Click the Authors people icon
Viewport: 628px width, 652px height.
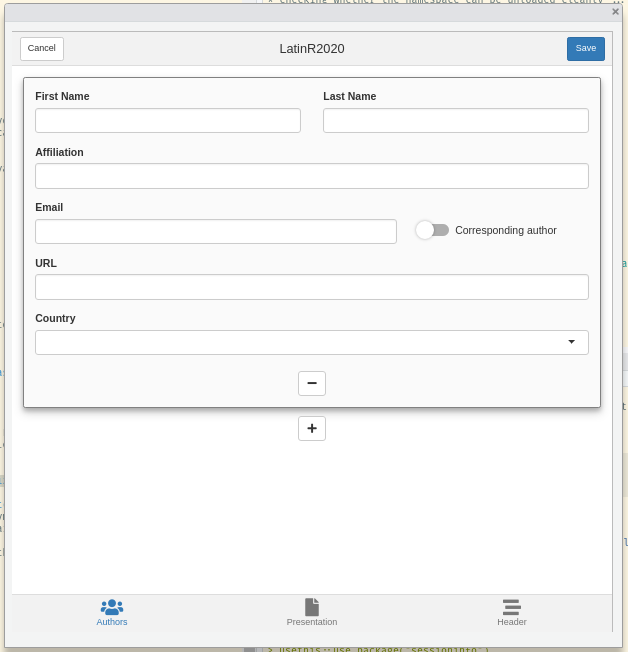pos(112,607)
